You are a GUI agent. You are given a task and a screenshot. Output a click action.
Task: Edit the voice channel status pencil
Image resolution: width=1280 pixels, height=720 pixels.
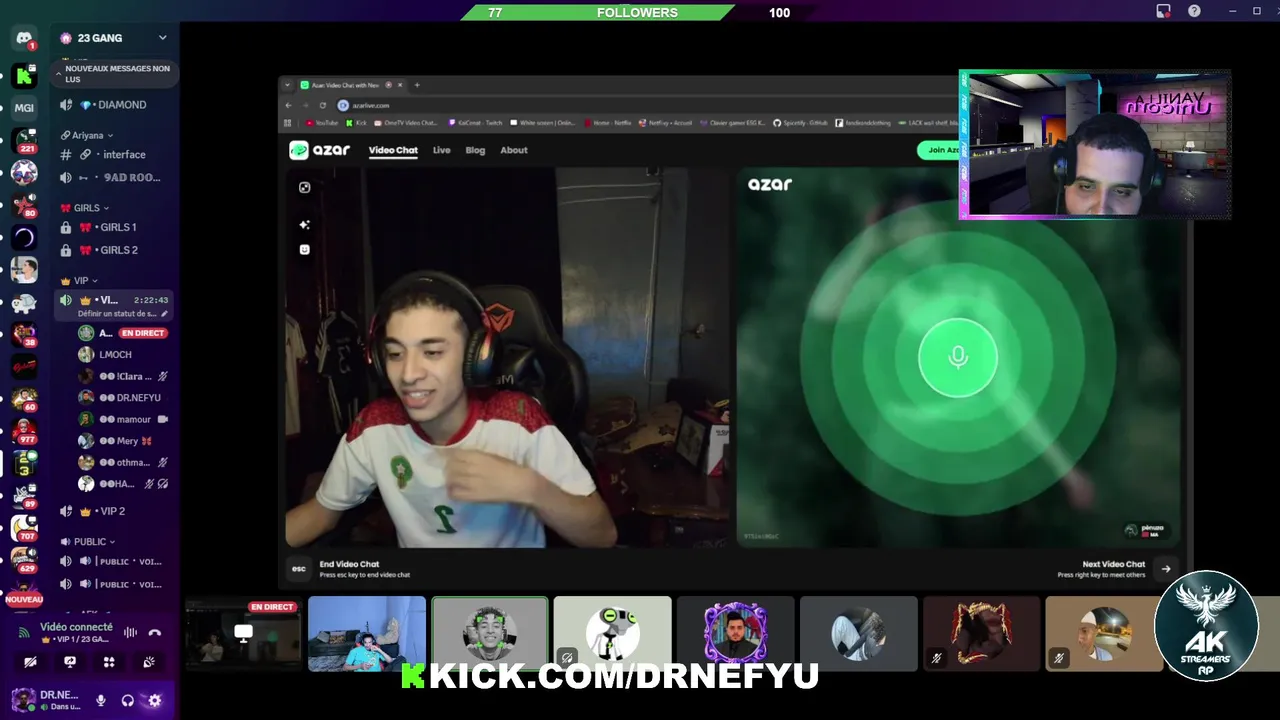[164, 314]
